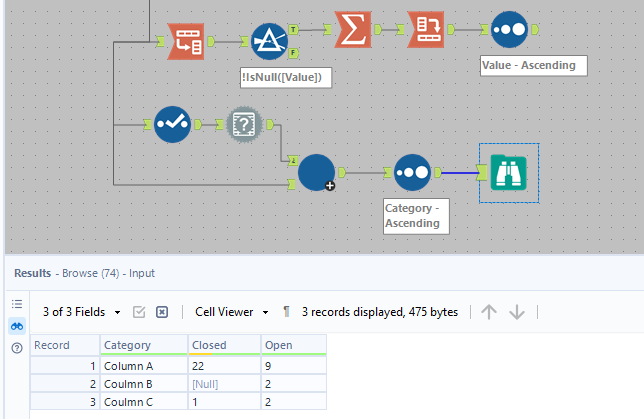644x419 pixels.
Task: Select the Closed value 22 cell
Action: click(x=224, y=366)
